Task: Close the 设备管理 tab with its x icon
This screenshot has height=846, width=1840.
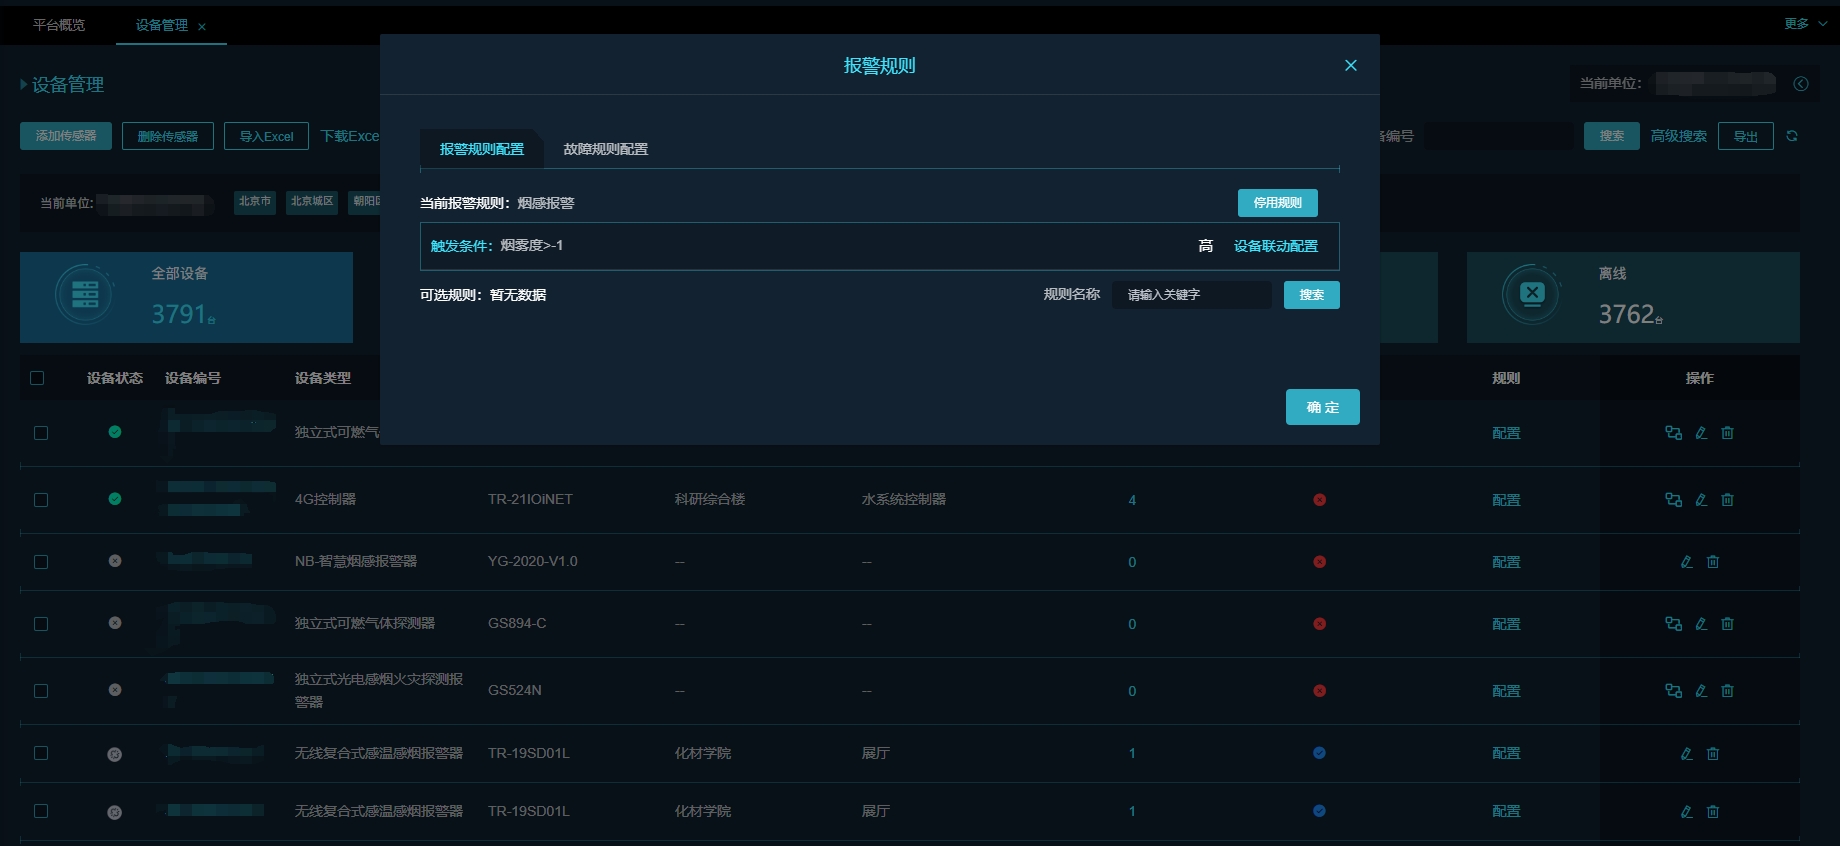Action: pos(202,27)
